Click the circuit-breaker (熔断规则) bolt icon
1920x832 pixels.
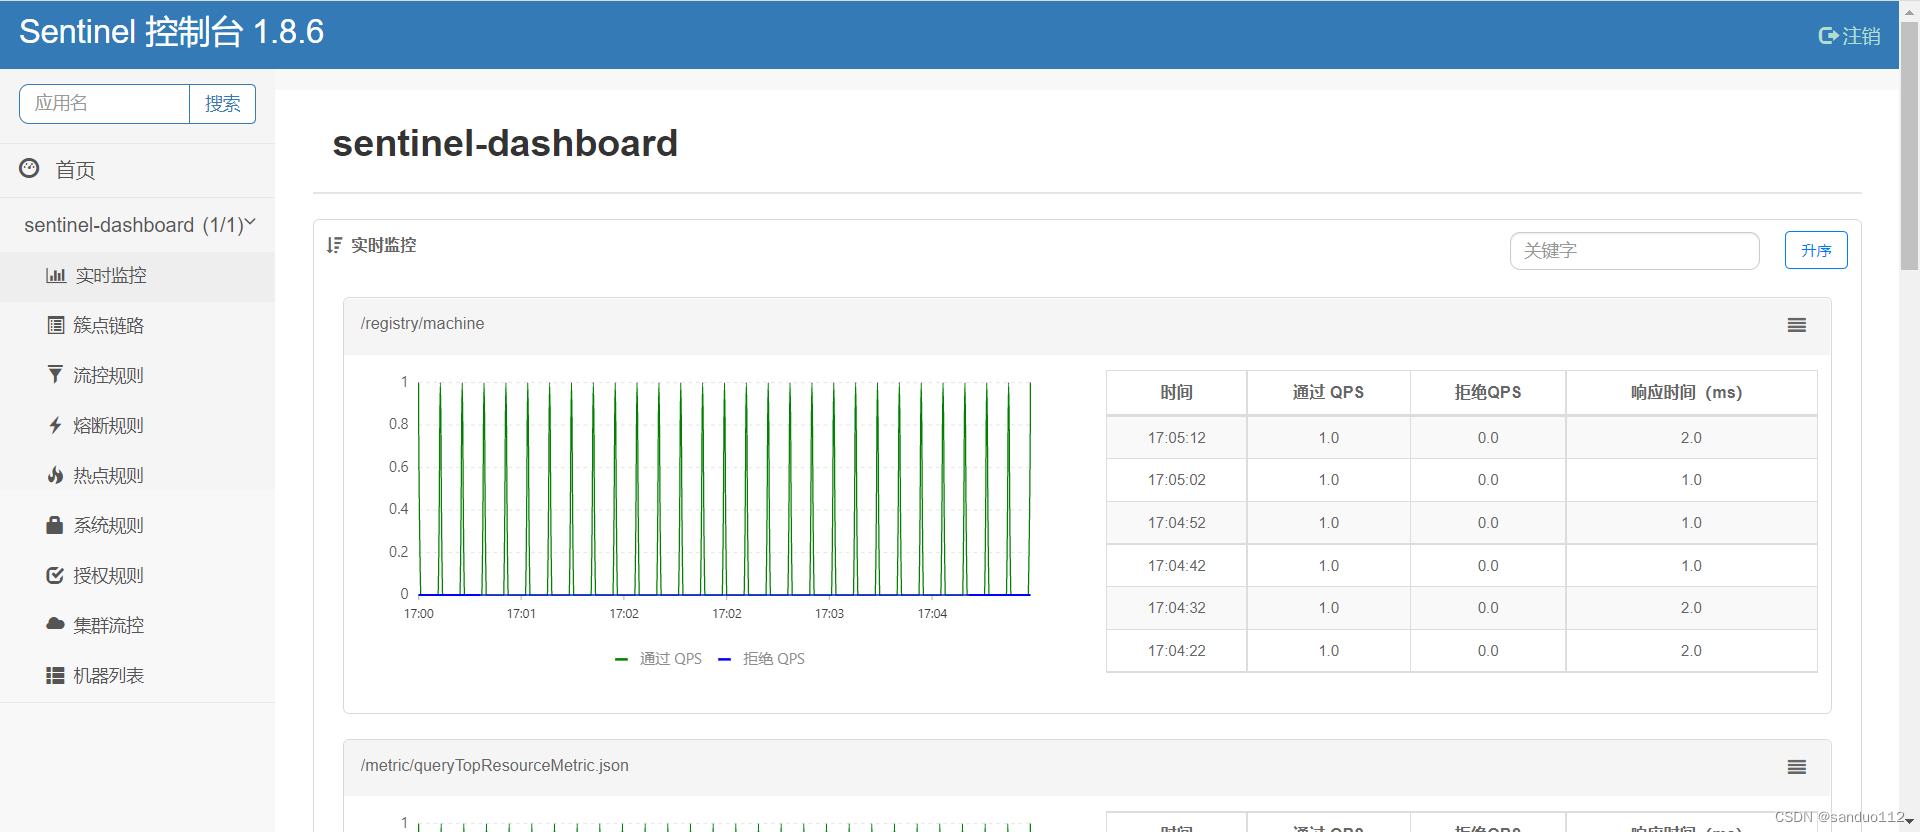(x=55, y=425)
